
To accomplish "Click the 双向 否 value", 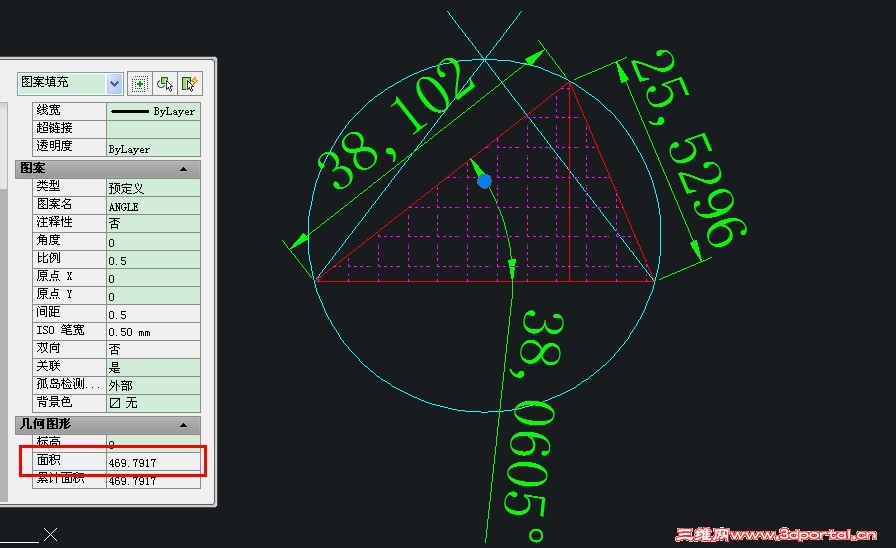I will click(153, 349).
